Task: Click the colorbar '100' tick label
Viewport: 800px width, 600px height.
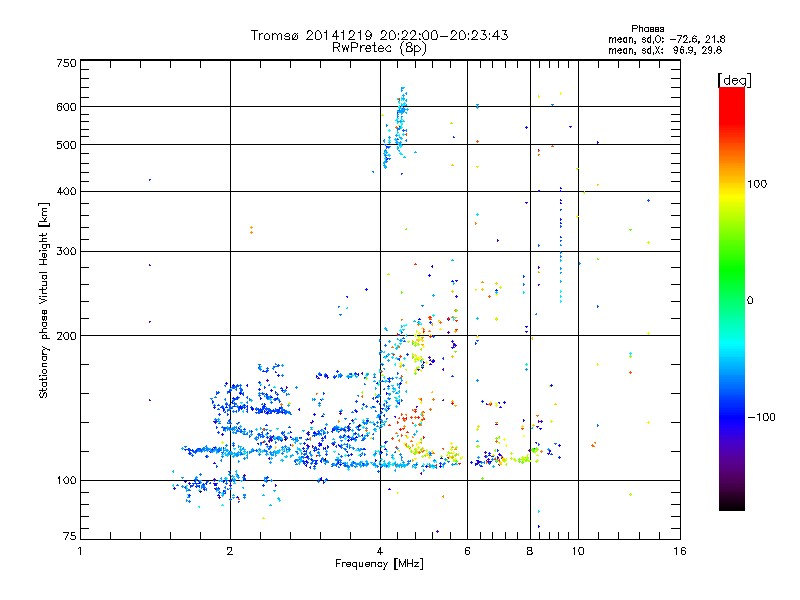Action: pyautogui.click(x=757, y=184)
